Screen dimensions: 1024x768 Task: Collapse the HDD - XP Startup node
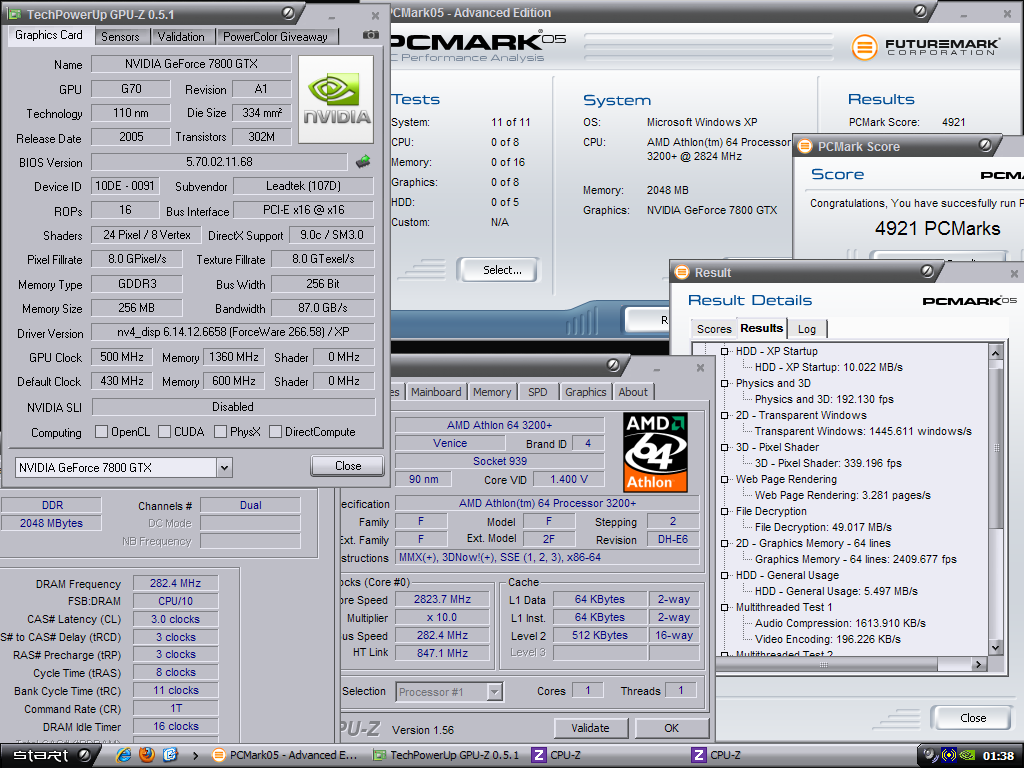pos(724,351)
